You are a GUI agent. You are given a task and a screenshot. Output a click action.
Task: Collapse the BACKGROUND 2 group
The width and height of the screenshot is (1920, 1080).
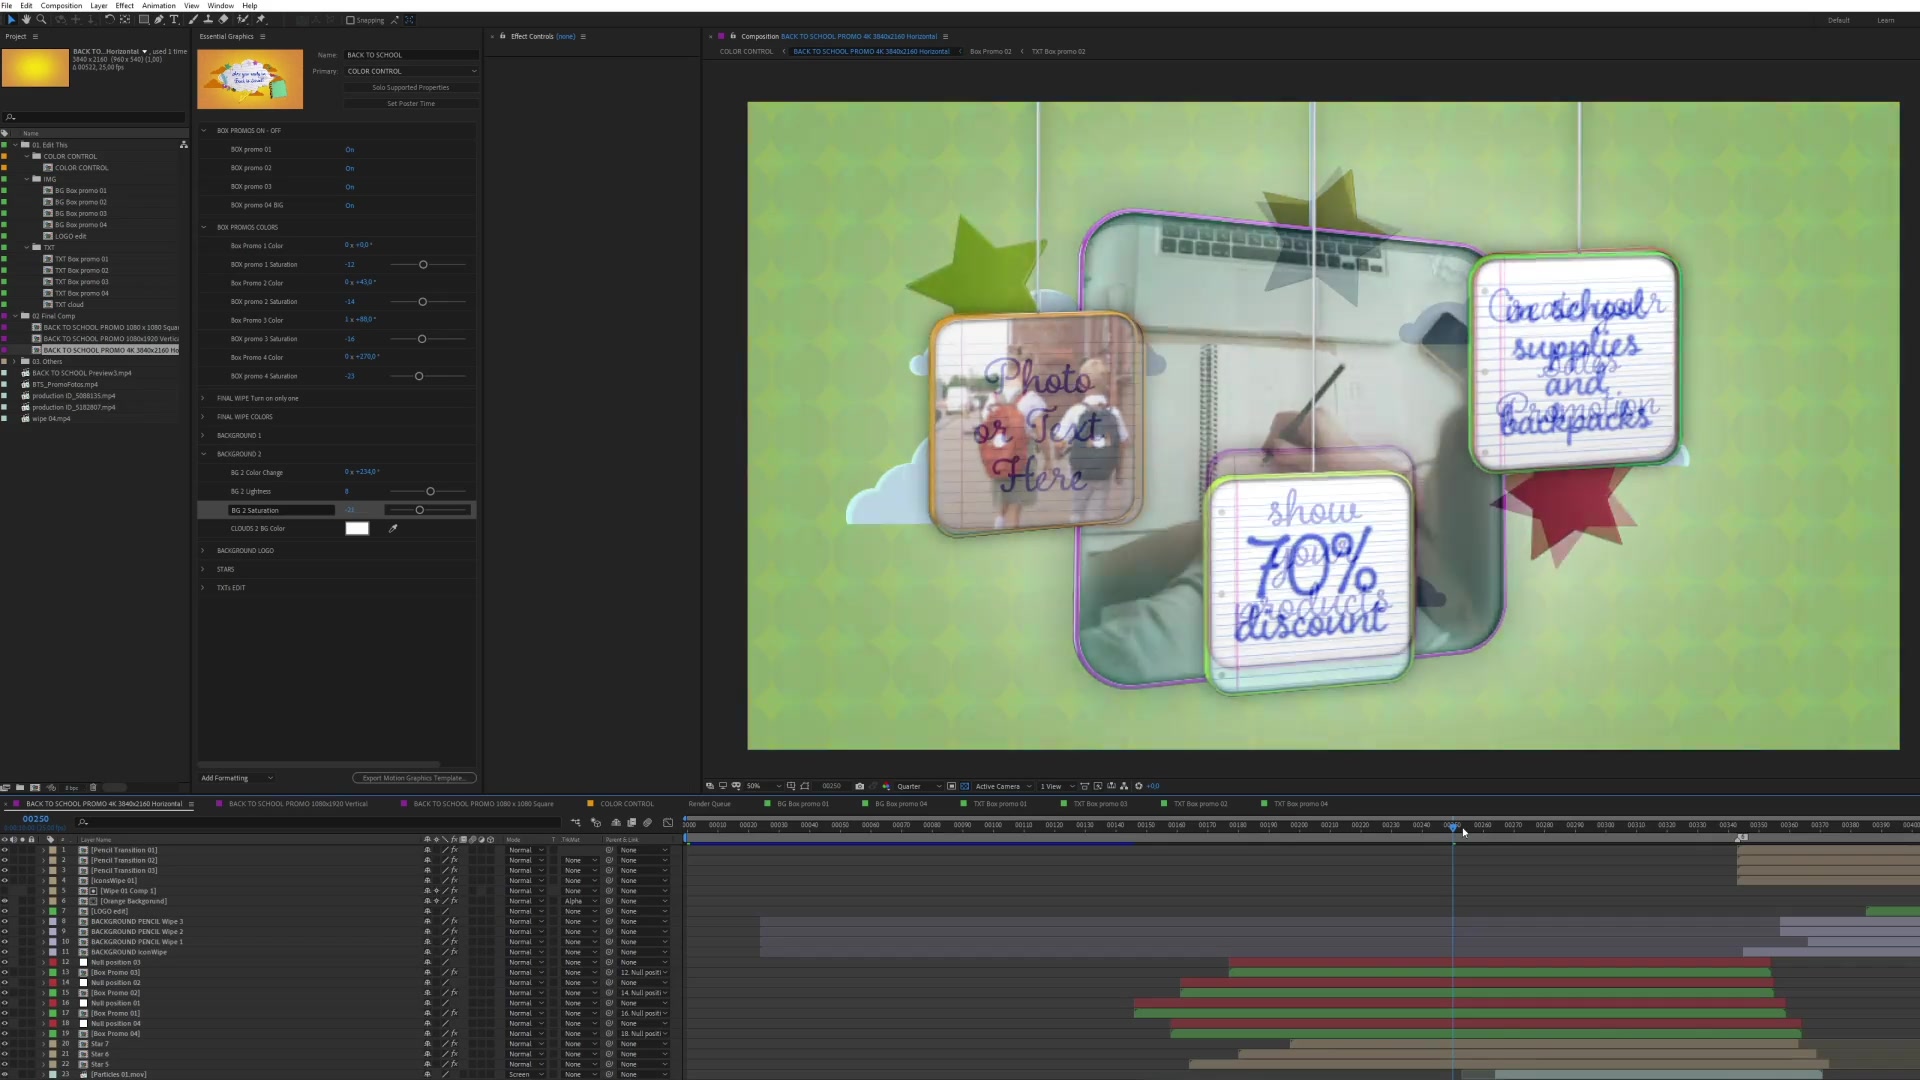(x=204, y=454)
